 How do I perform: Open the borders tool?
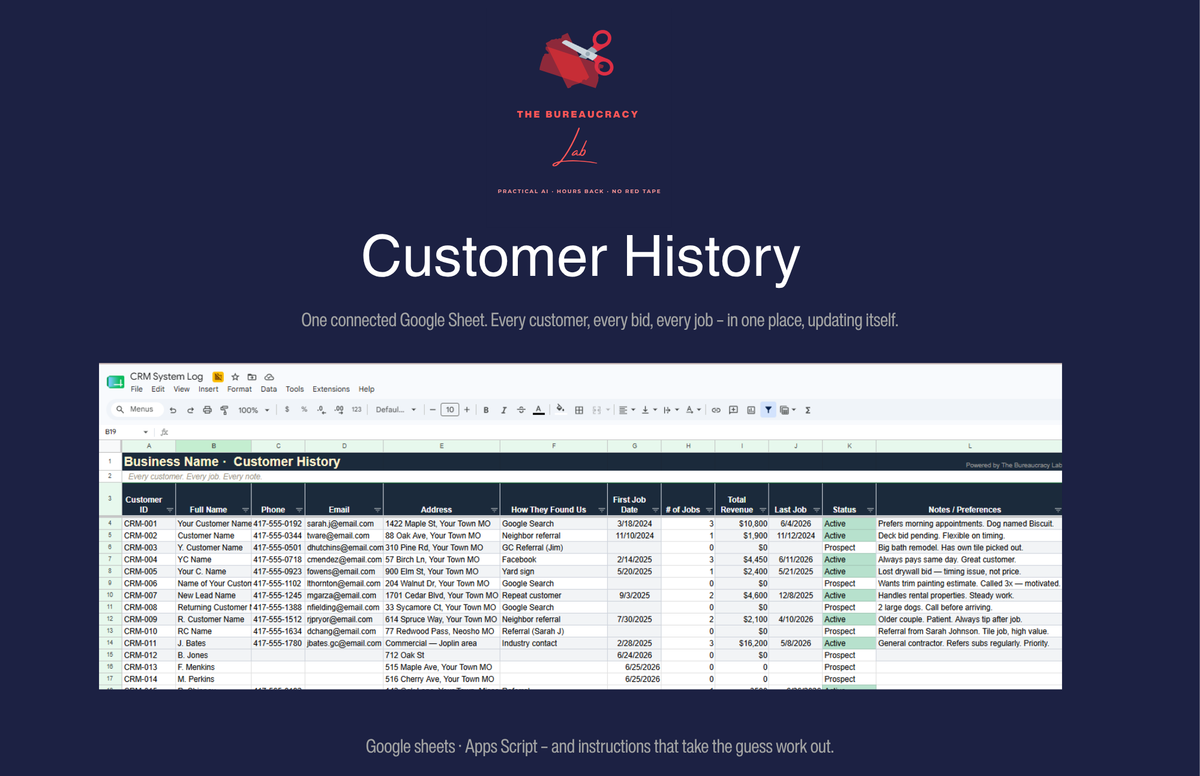pyautogui.click(x=579, y=410)
